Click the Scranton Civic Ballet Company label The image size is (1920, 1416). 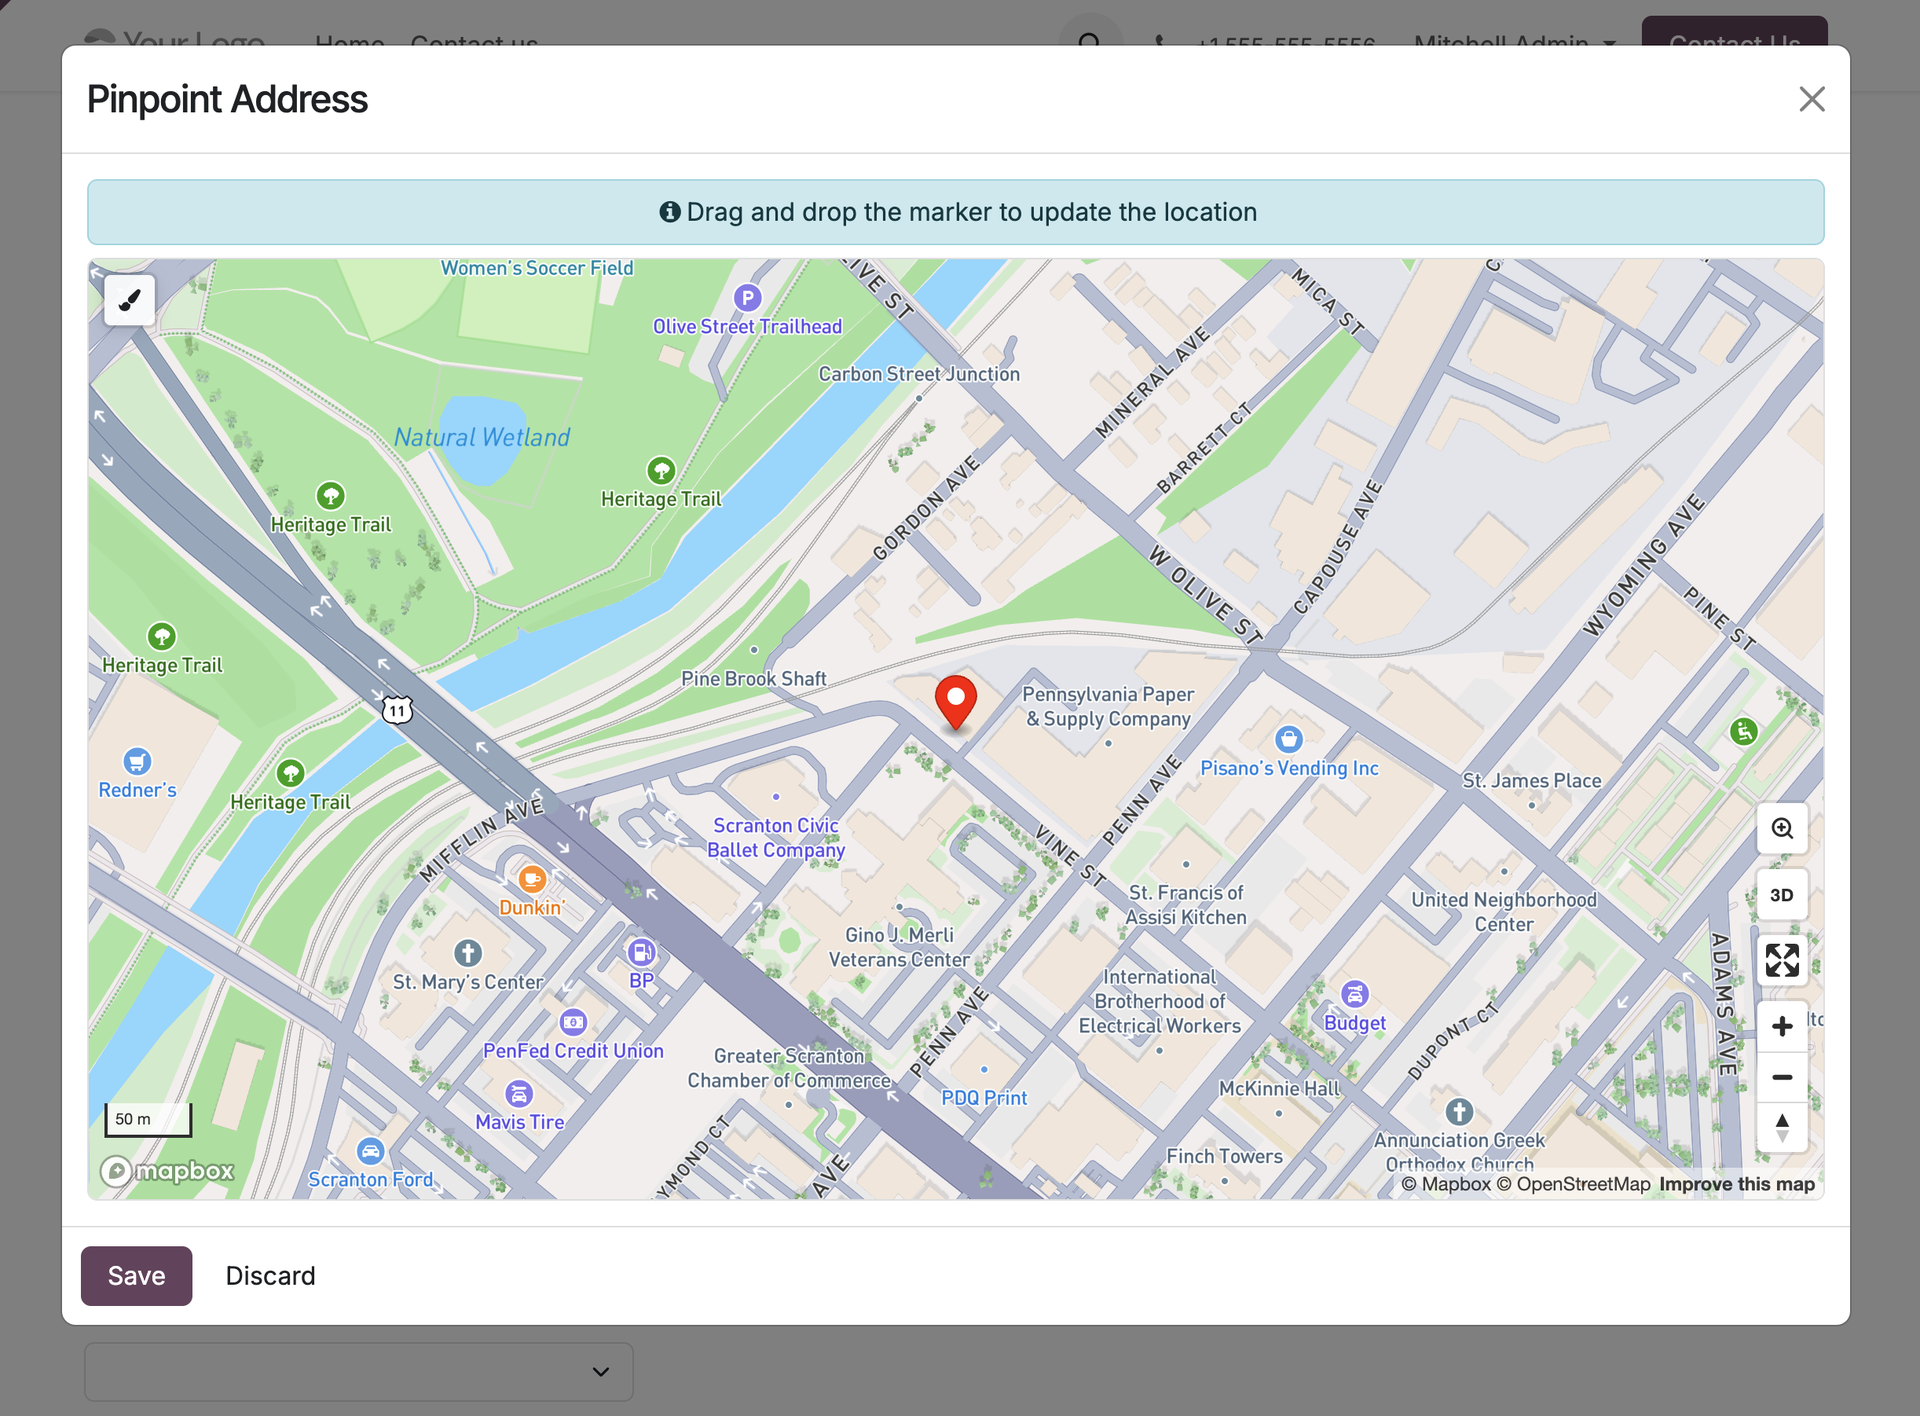(776, 838)
